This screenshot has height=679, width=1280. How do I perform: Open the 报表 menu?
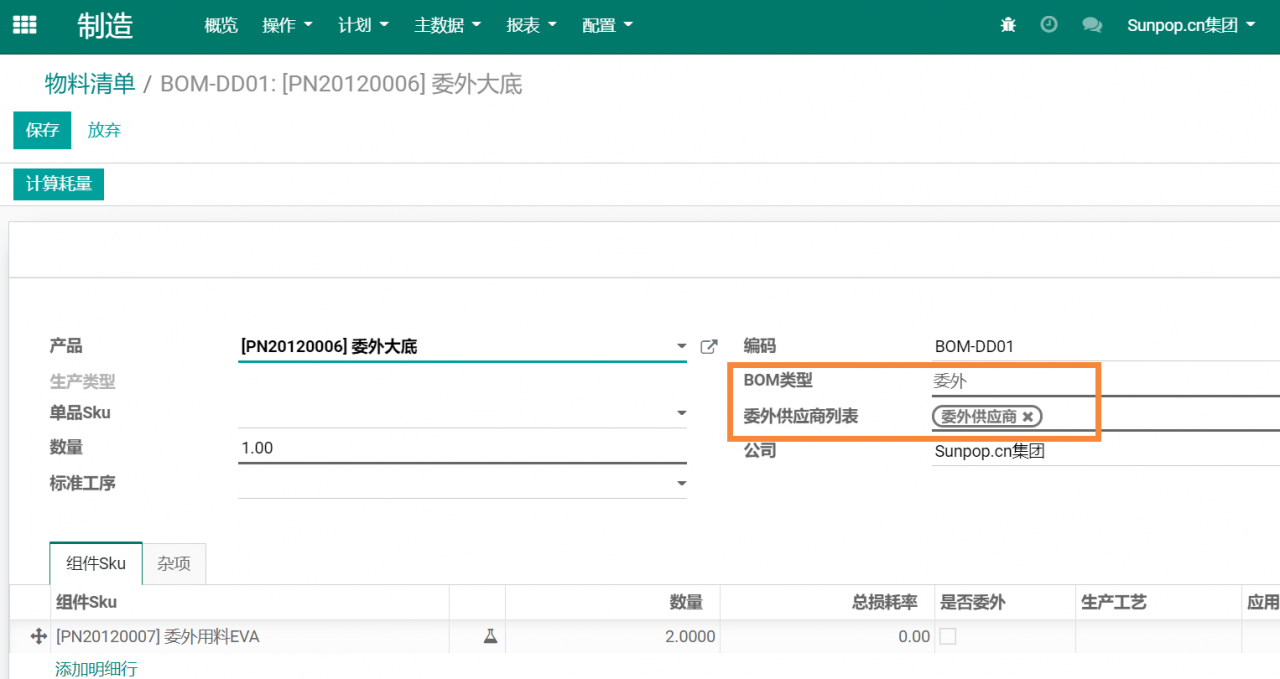532,26
